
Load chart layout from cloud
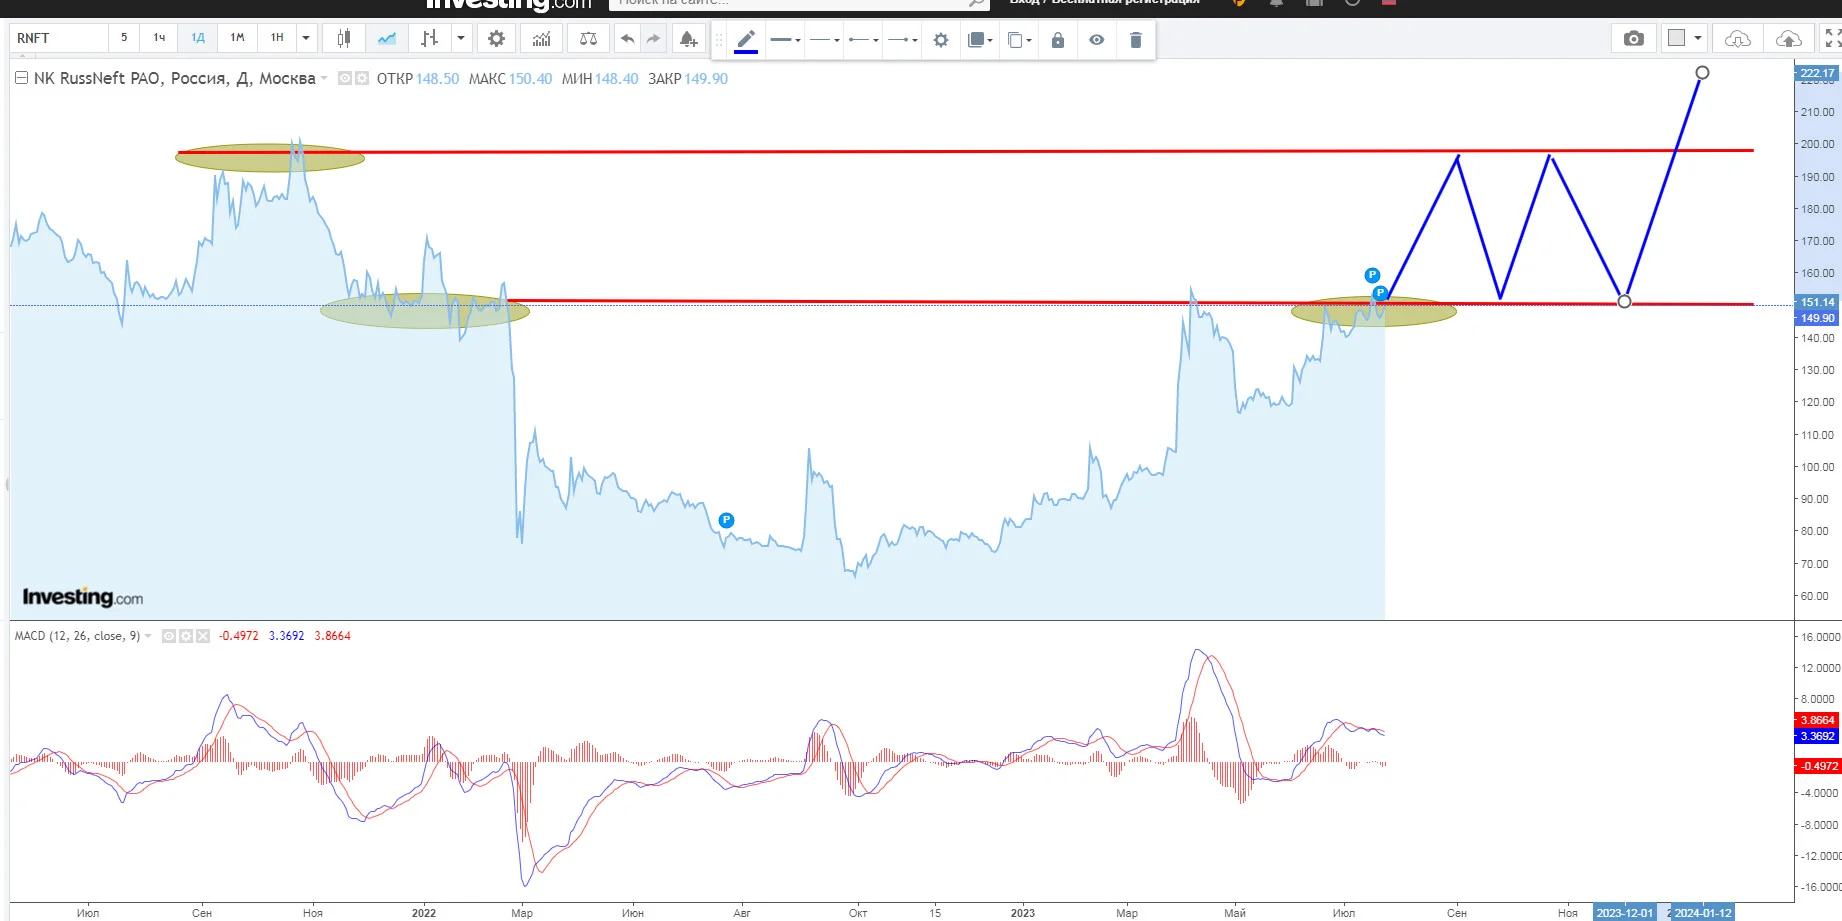[1738, 38]
